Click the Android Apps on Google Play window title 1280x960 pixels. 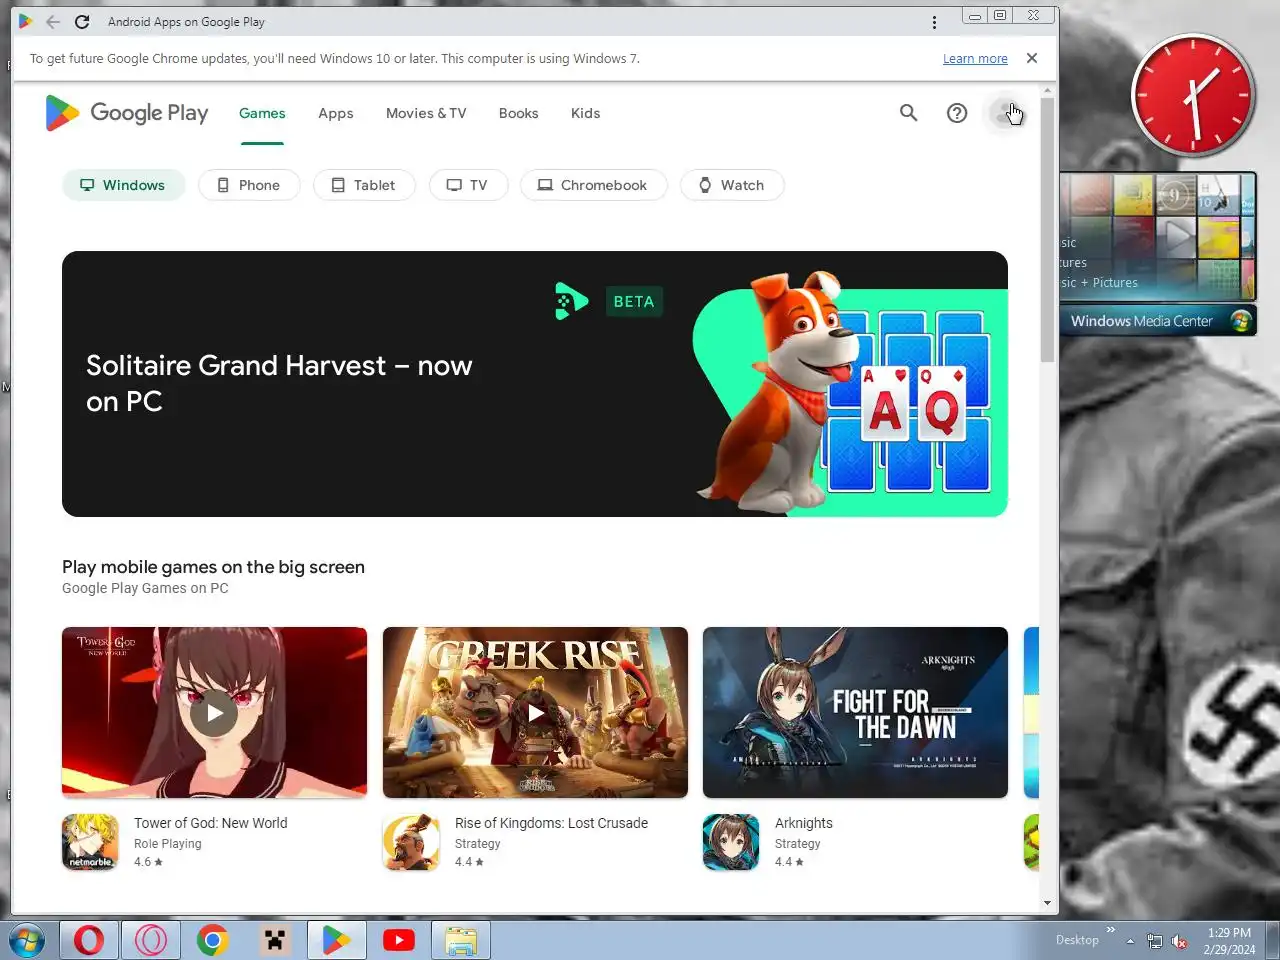186,22
